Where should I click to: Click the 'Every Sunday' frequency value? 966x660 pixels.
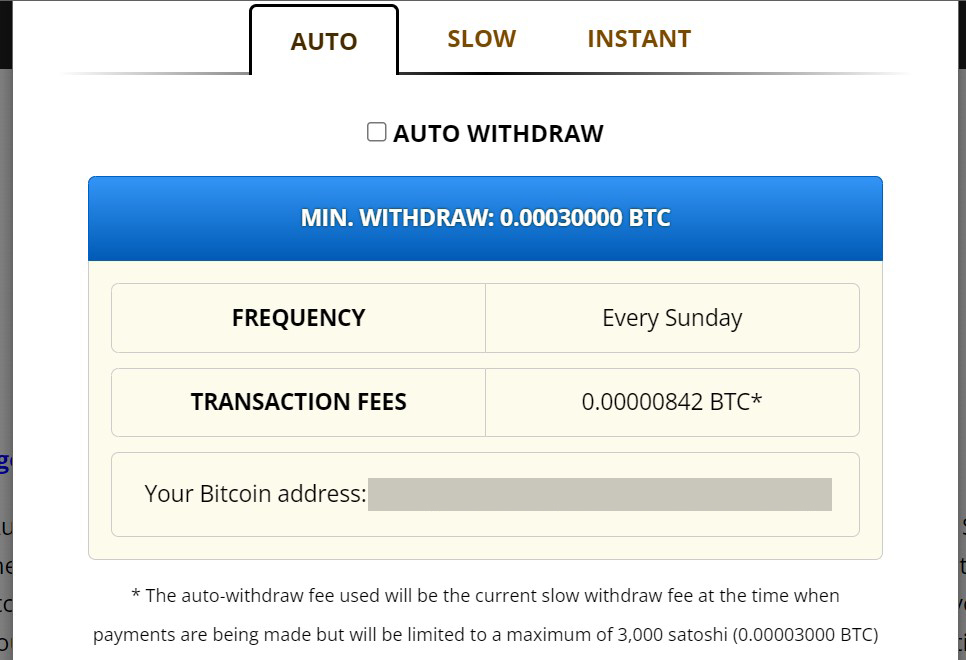(x=671, y=317)
